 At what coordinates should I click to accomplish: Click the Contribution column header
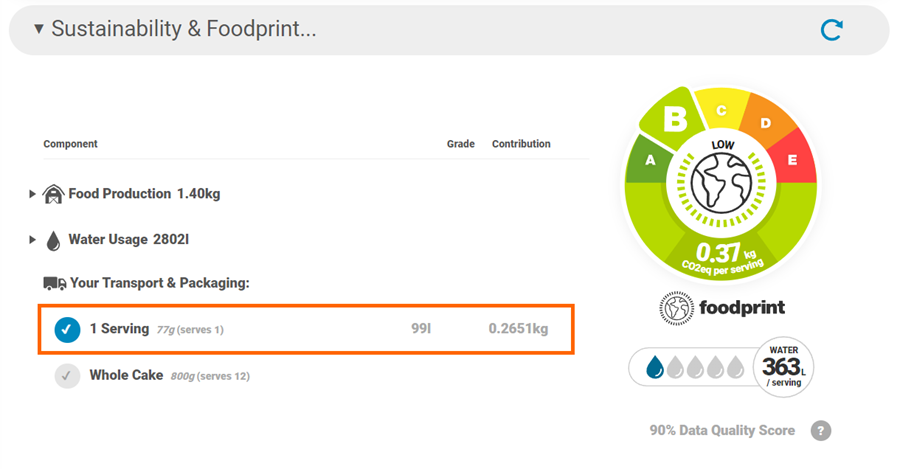pyautogui.click(x=521, y=144)
